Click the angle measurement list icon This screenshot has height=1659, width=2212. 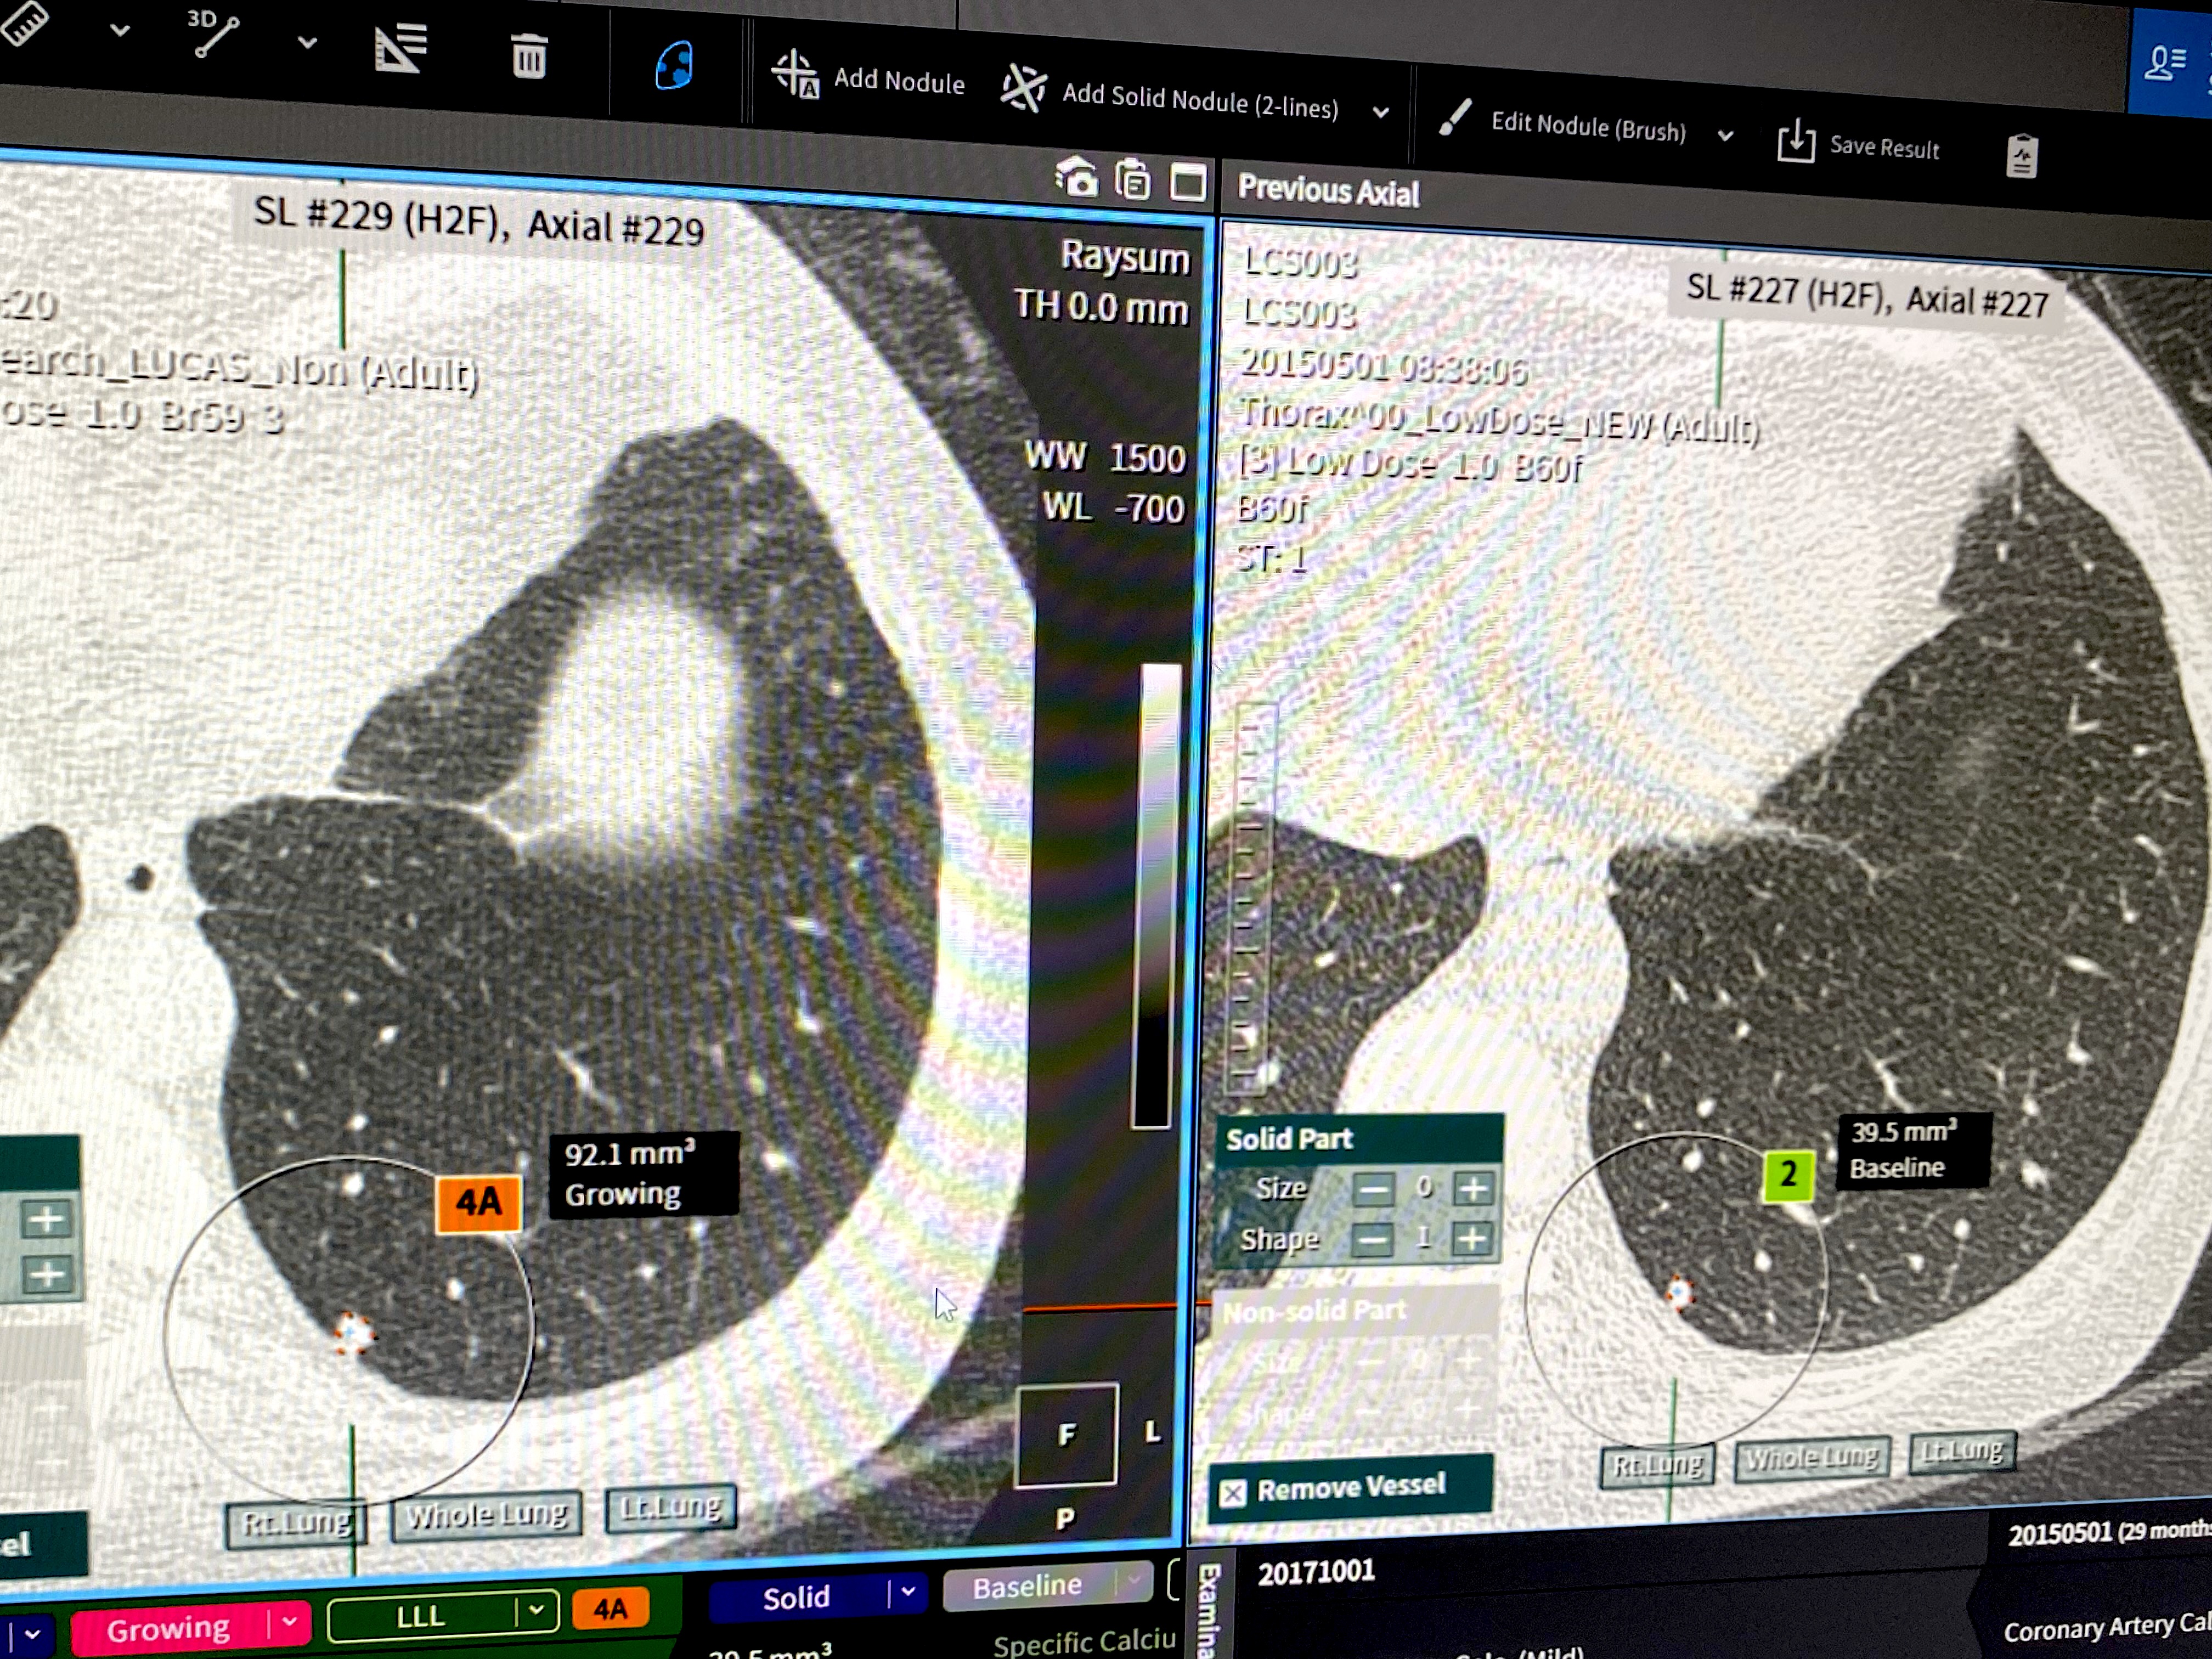(401, 48)
